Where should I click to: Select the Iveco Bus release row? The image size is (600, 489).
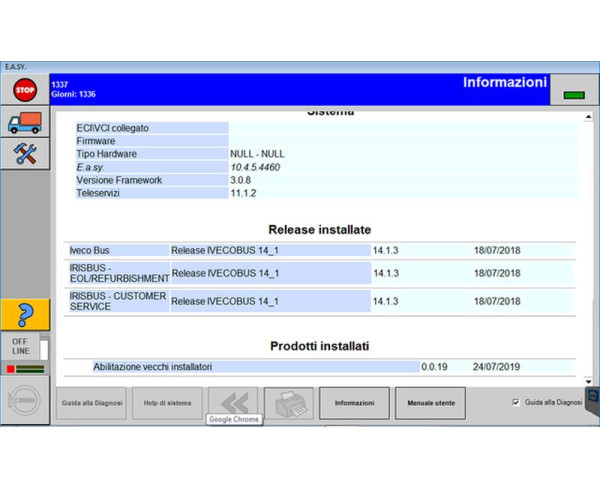point(320,250)
